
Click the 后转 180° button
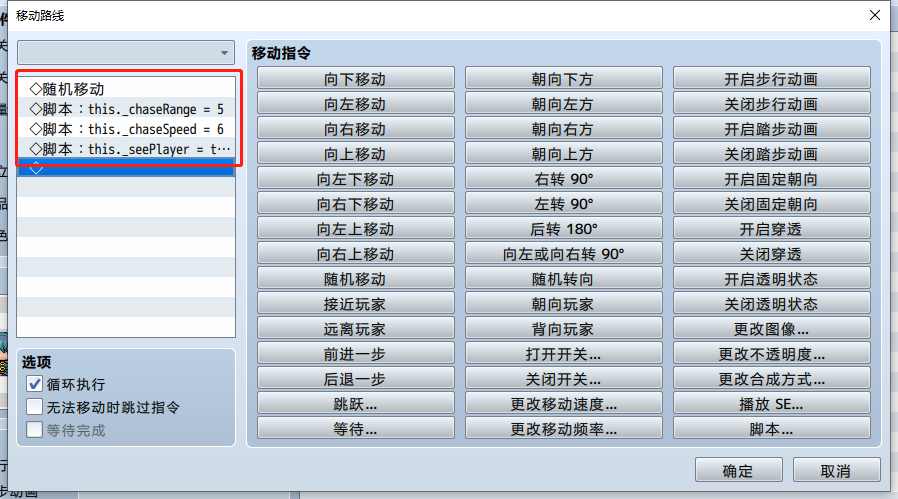tap(564, 229)
